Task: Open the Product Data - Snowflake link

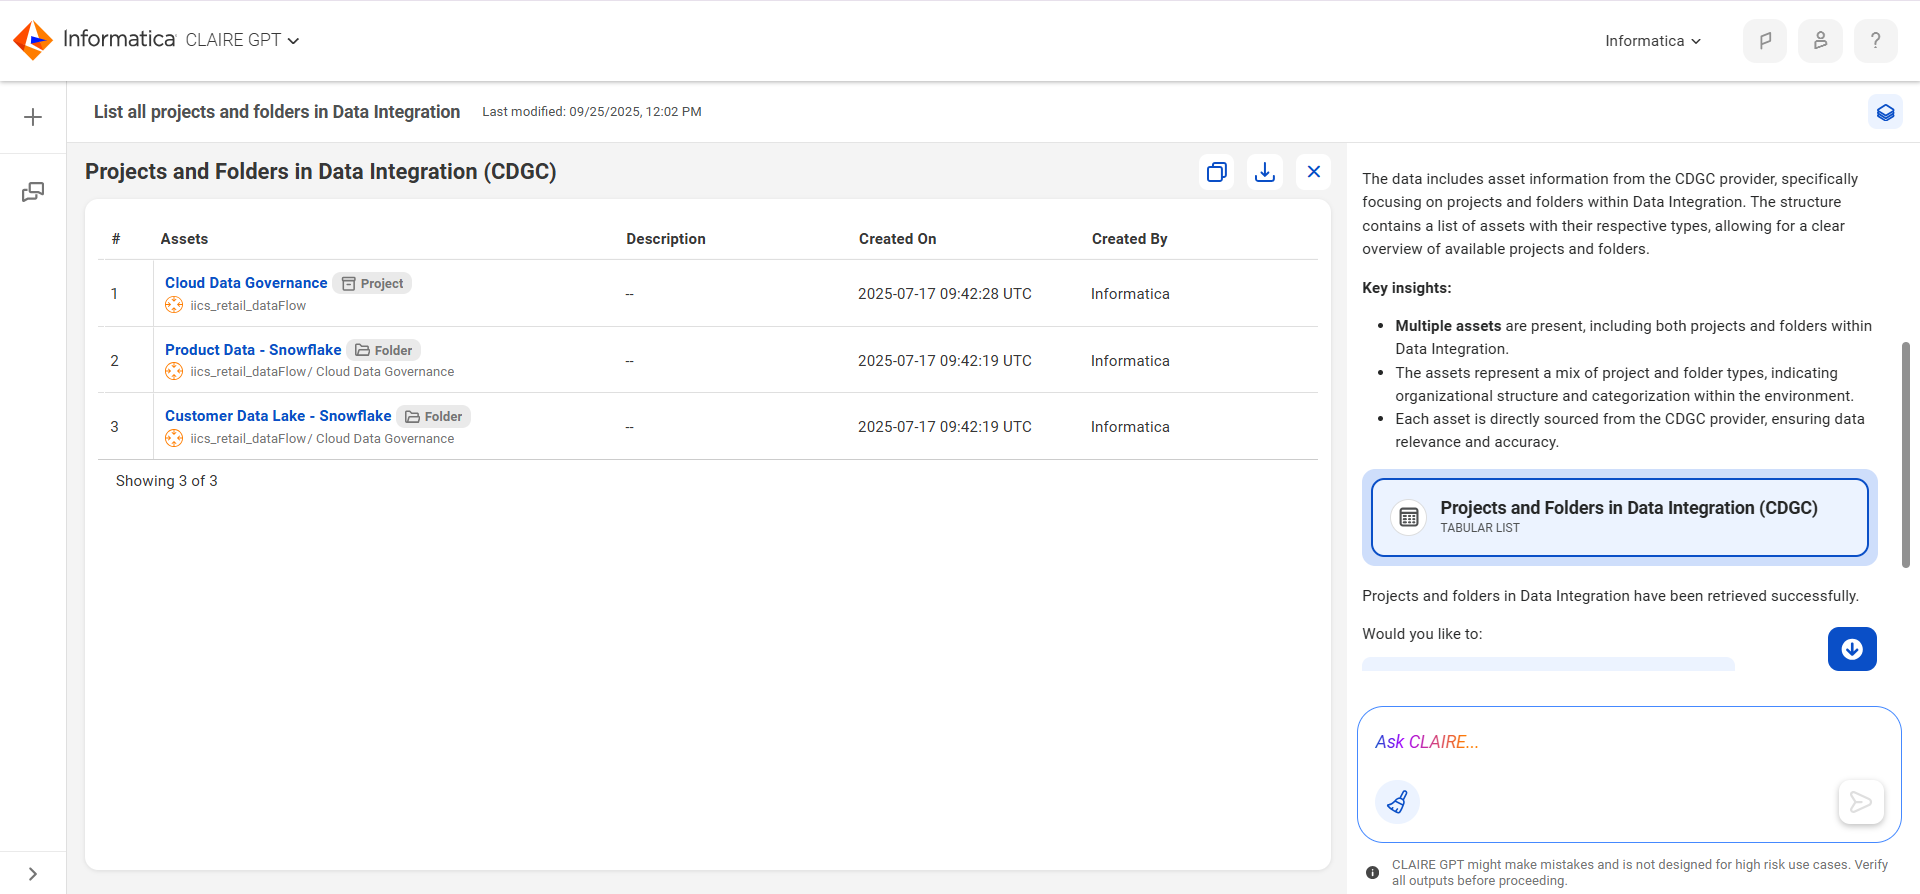Action: [x=253, y=350]
